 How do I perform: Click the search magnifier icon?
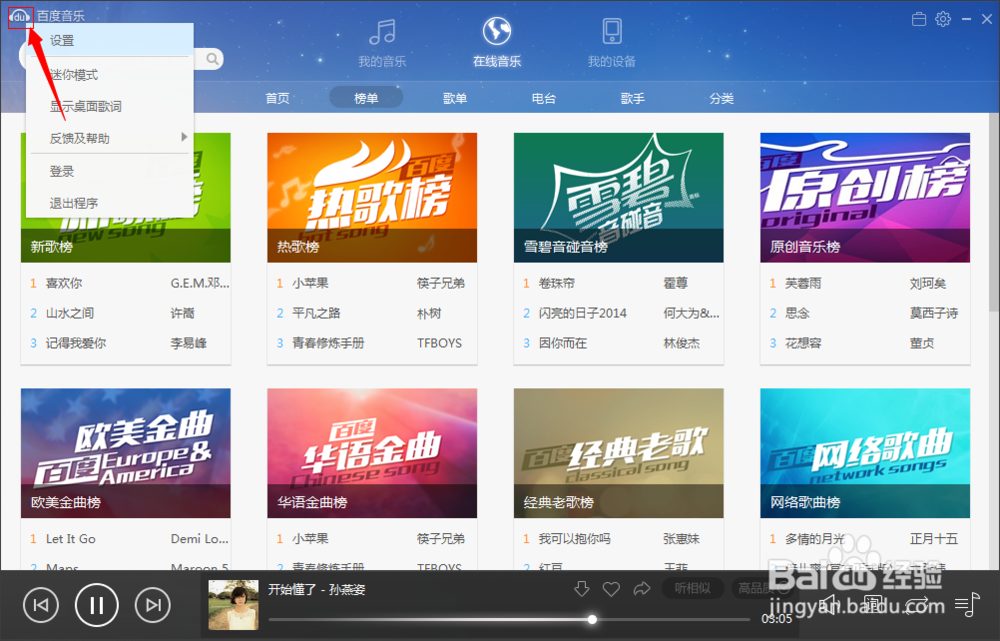212,59
